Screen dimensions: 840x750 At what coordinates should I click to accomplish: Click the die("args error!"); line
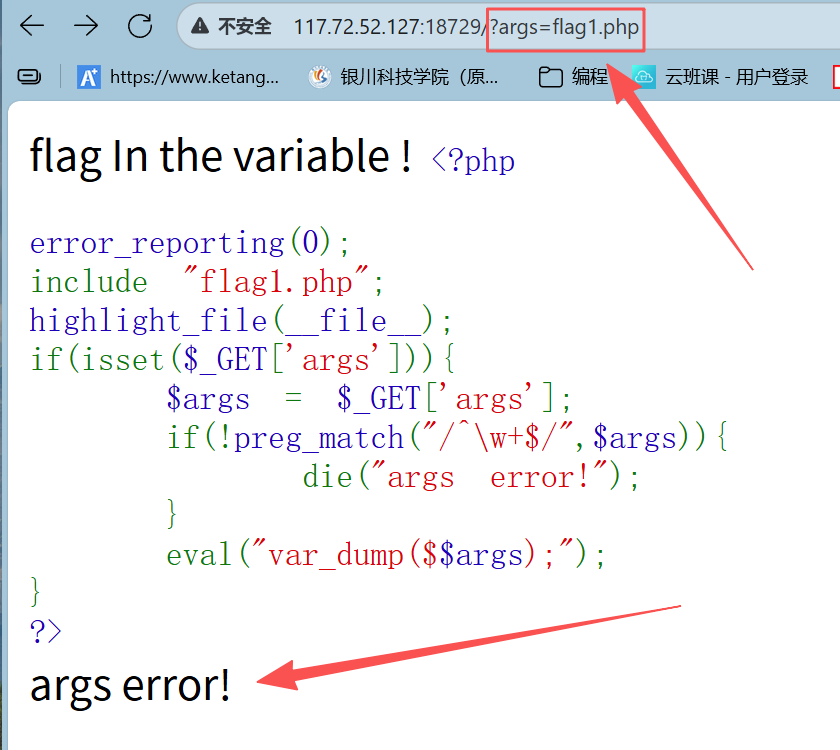[x=471, y=477]
